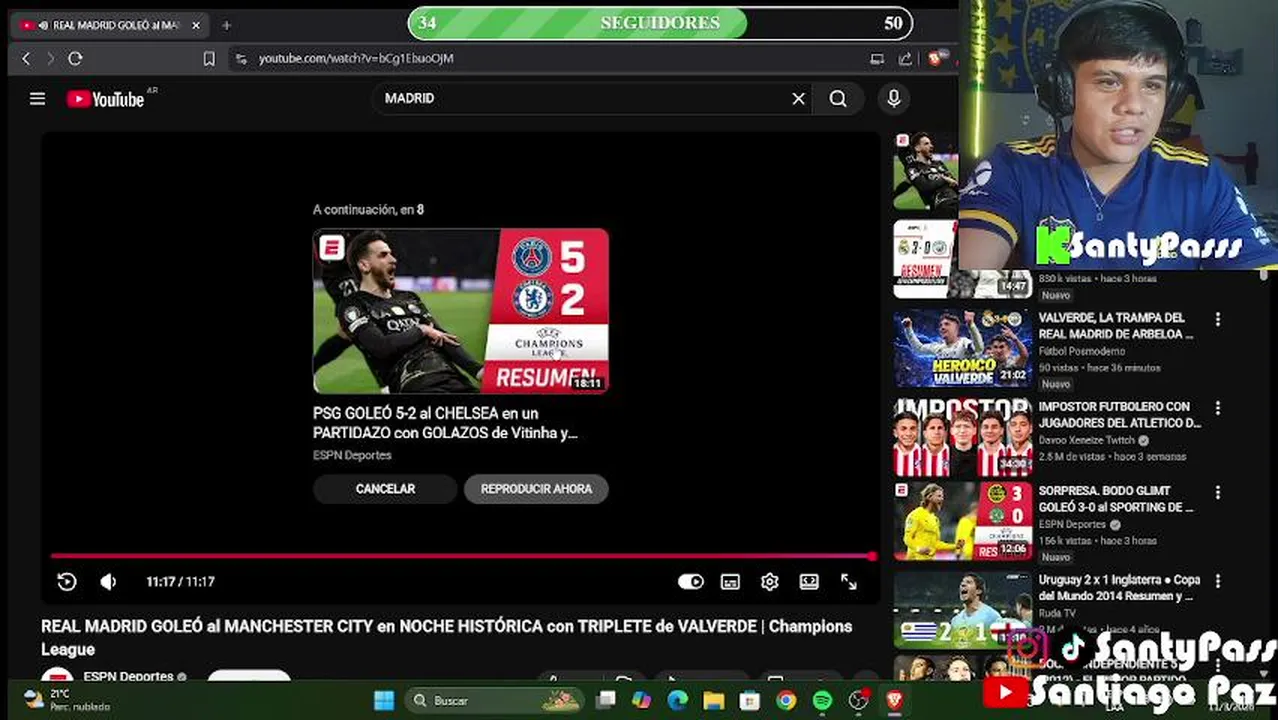Screen dimensions: 1278x720
Task: Reload the YouTube page
Action: click(75, 59)
